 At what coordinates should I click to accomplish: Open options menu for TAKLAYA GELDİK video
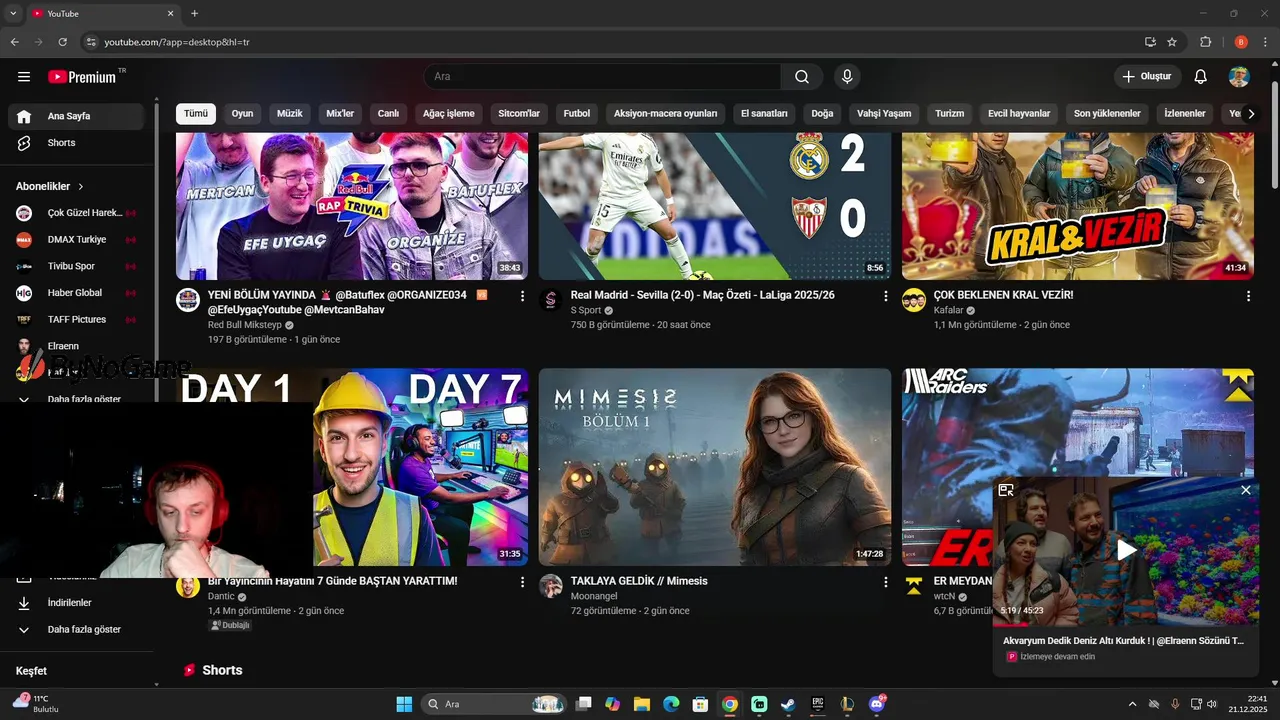885,582
